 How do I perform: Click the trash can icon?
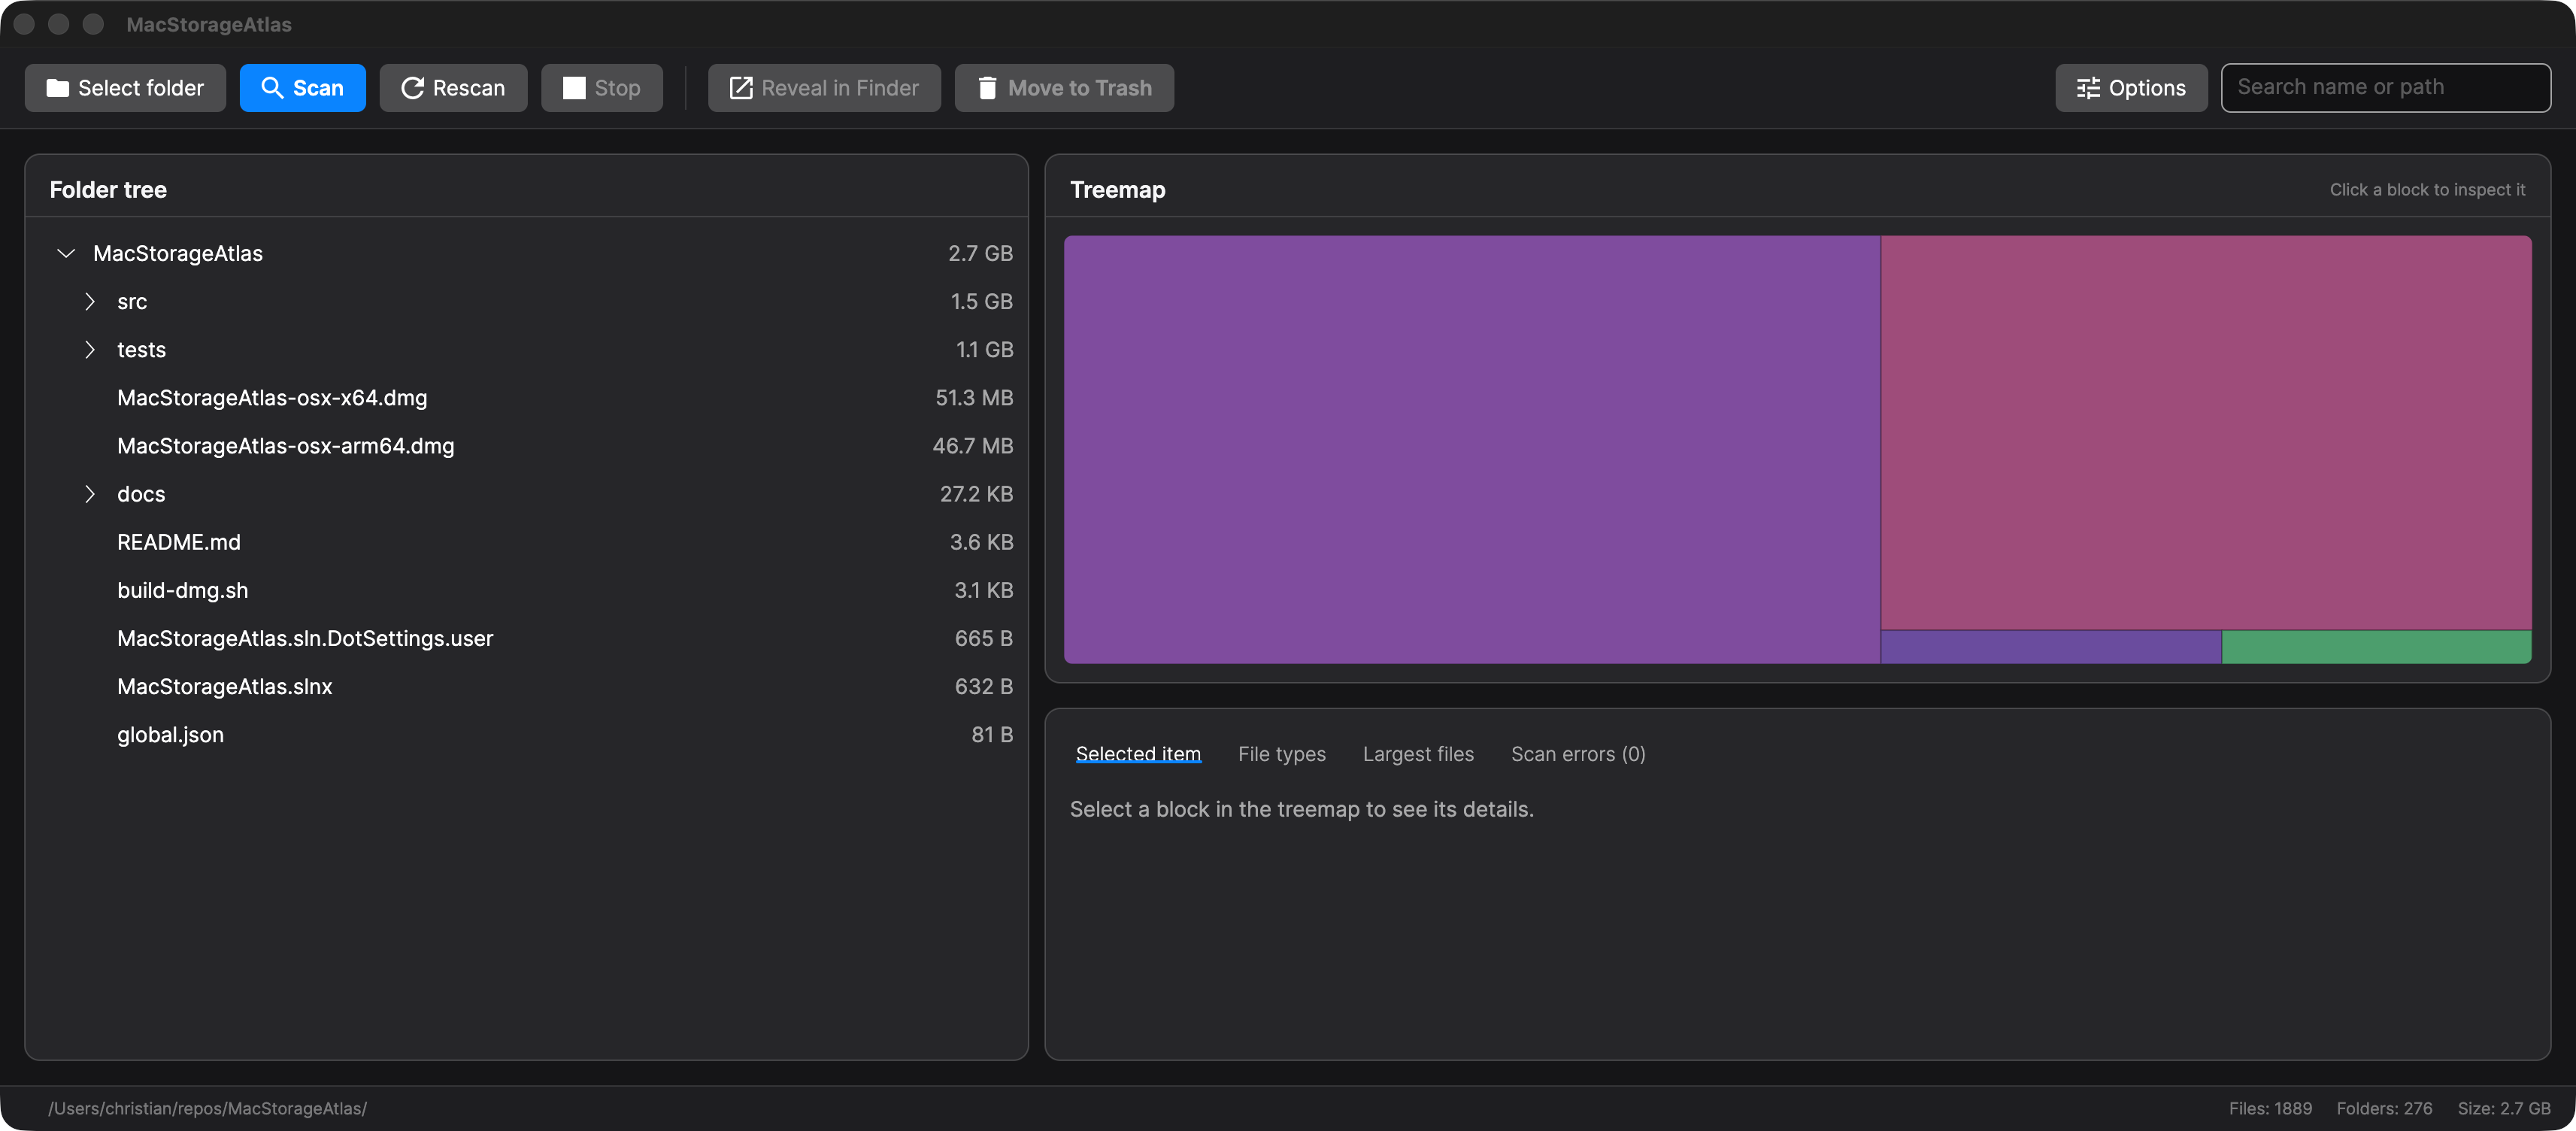point(987,88)
